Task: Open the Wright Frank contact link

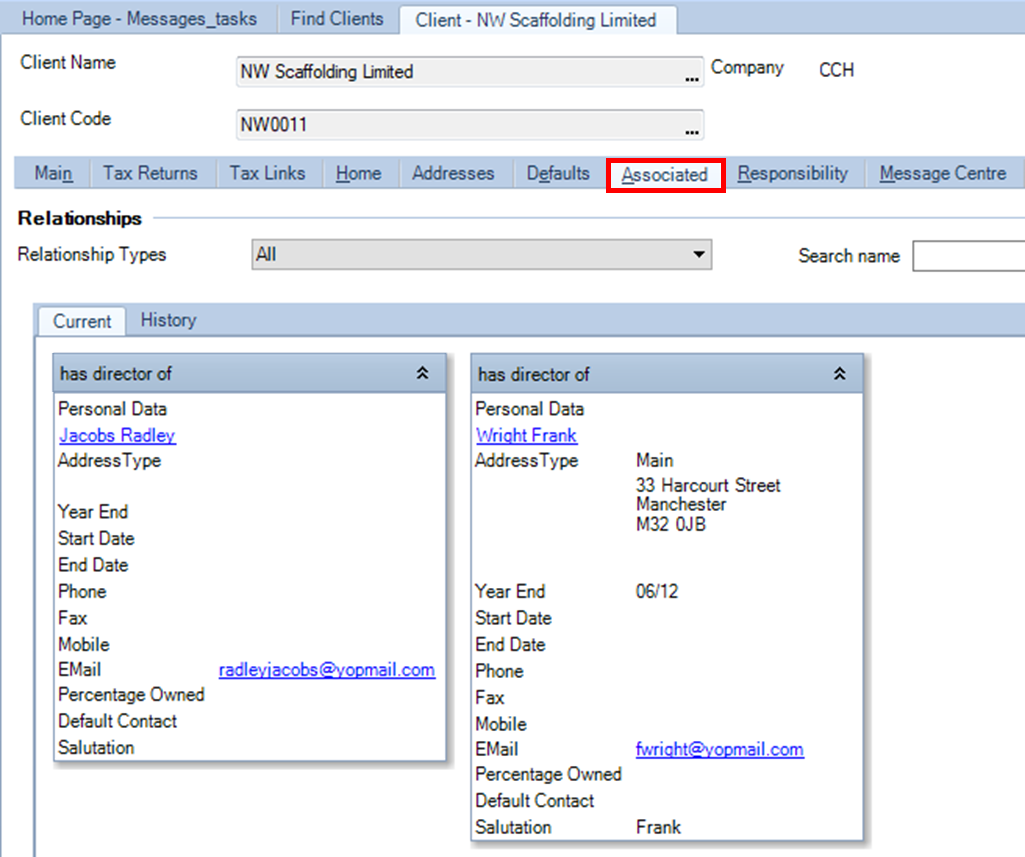Action: pos(527,435)
